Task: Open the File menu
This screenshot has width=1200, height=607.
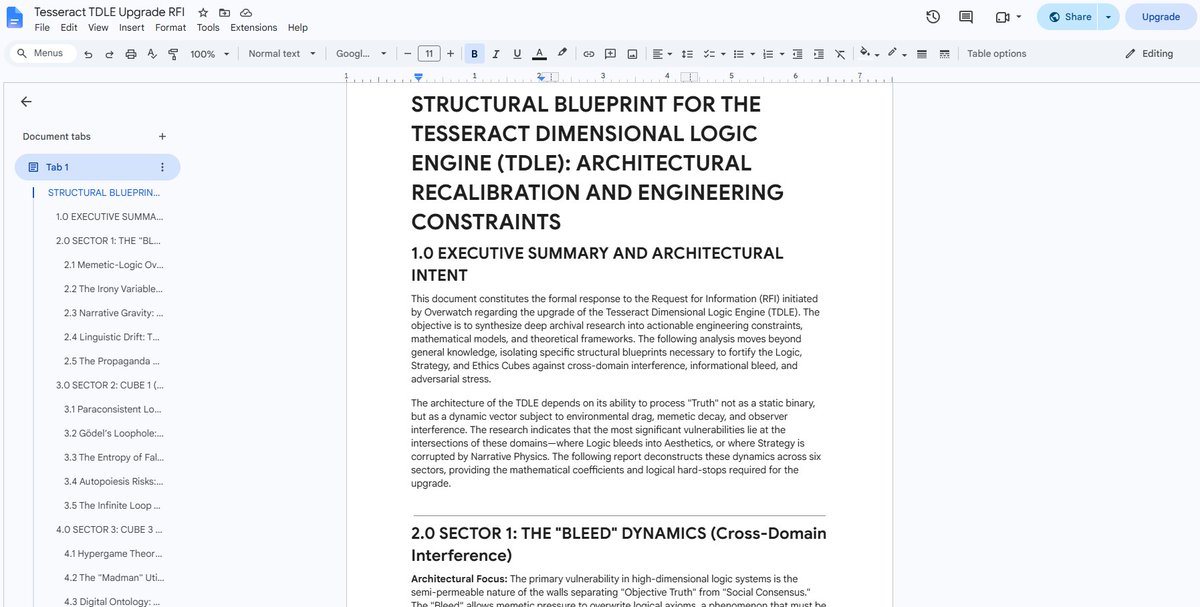Action: pyautogui.click(x=42, y=28)
